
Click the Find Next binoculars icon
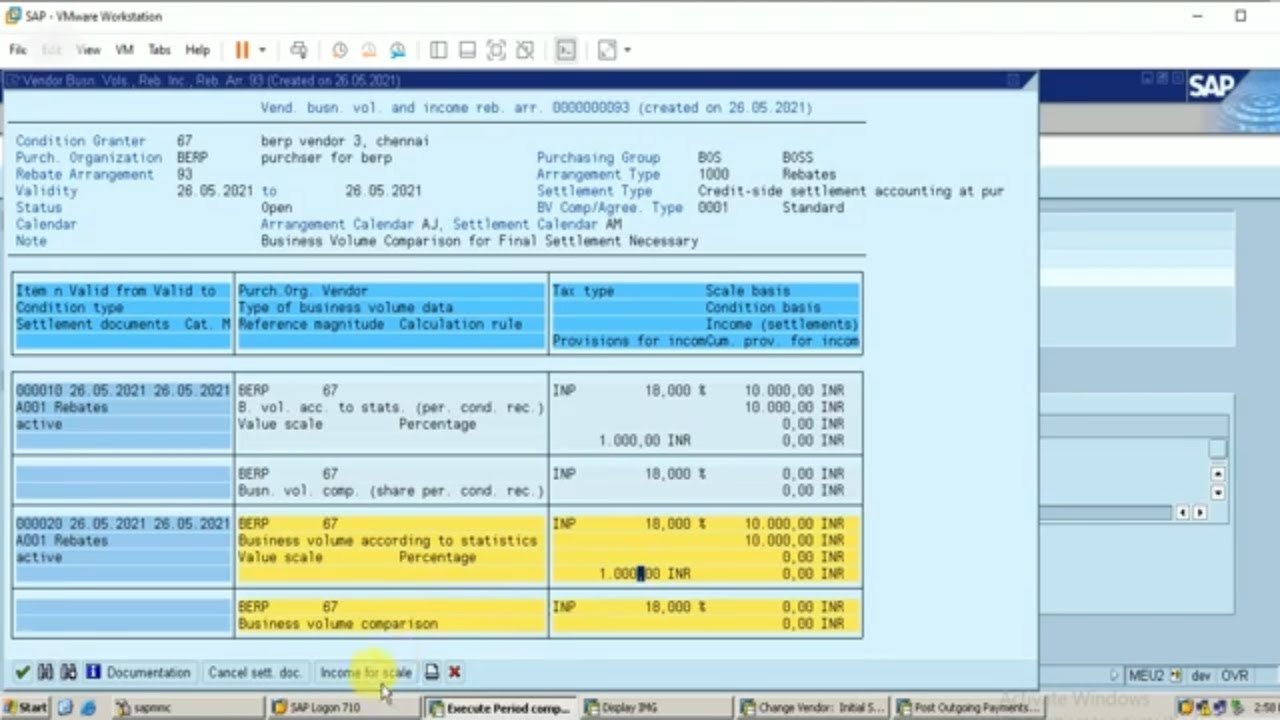(x=68, y=672)
